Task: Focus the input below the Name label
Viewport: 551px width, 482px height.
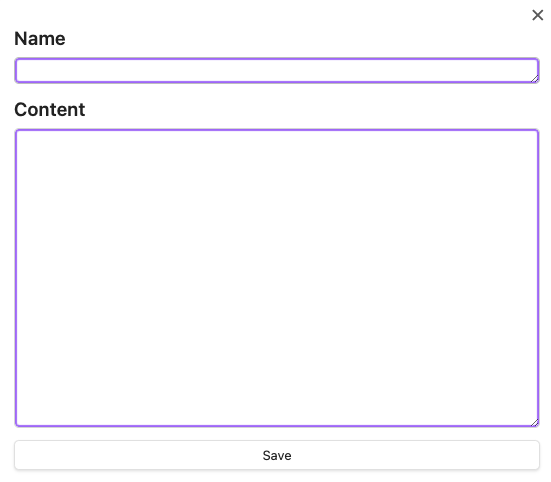Action: pyautogui.click(x=277, y=71)
